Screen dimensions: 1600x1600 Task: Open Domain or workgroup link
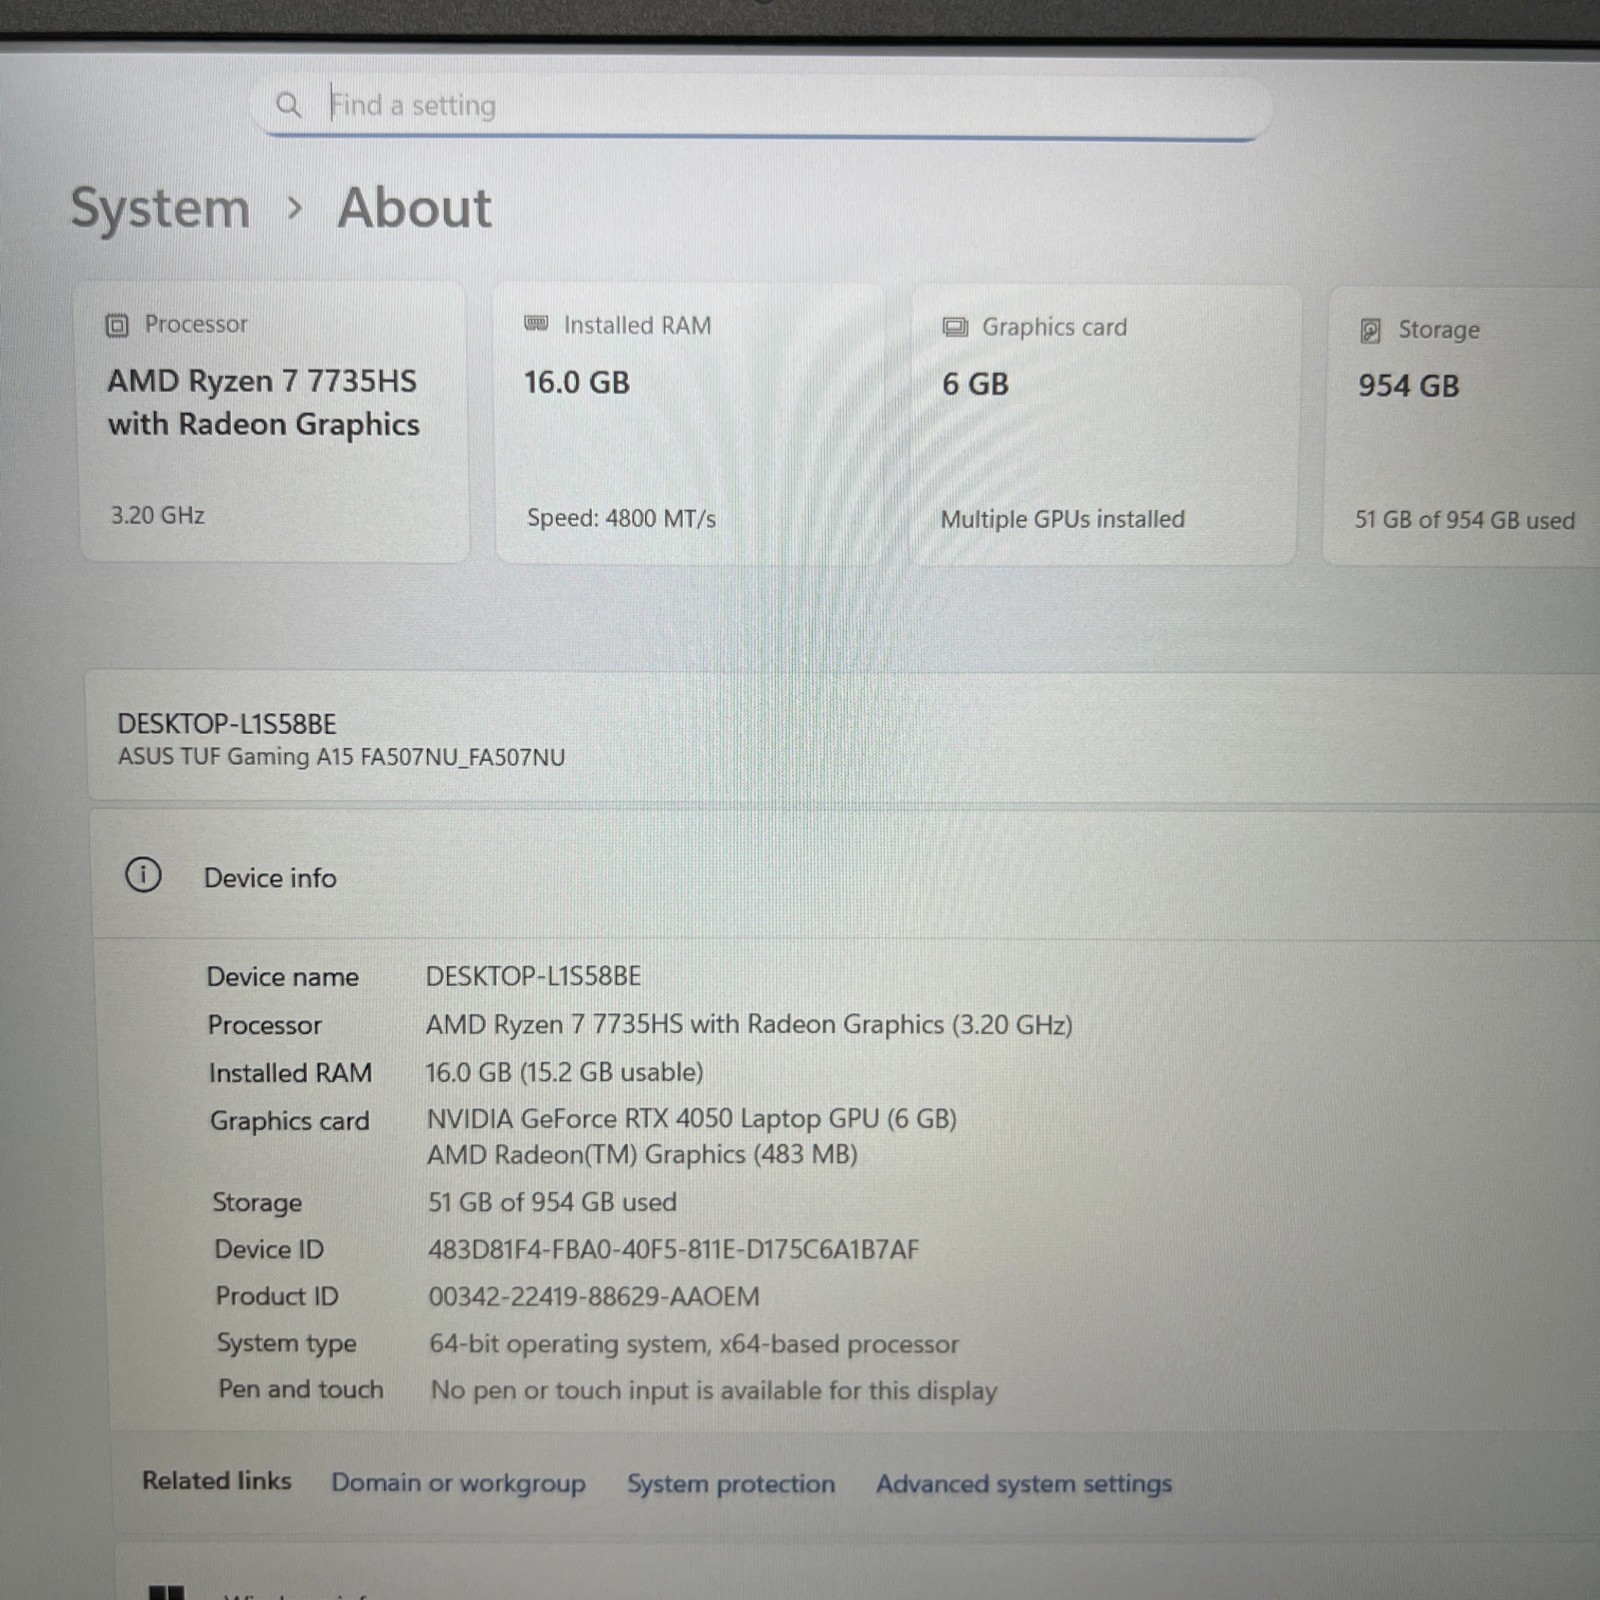coord(458,1483)
